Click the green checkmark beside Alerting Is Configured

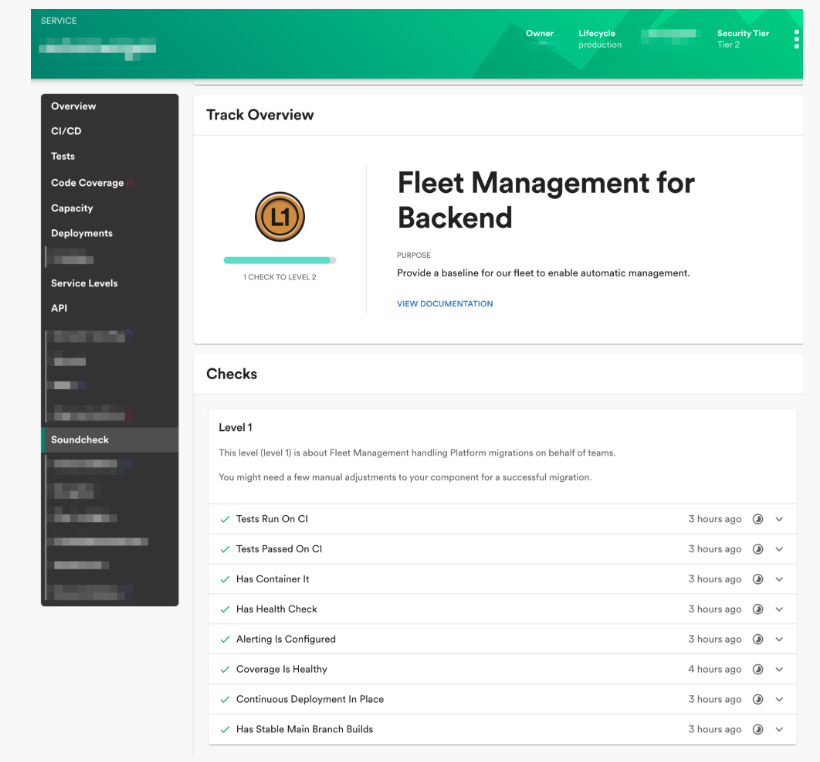(225, 640)
